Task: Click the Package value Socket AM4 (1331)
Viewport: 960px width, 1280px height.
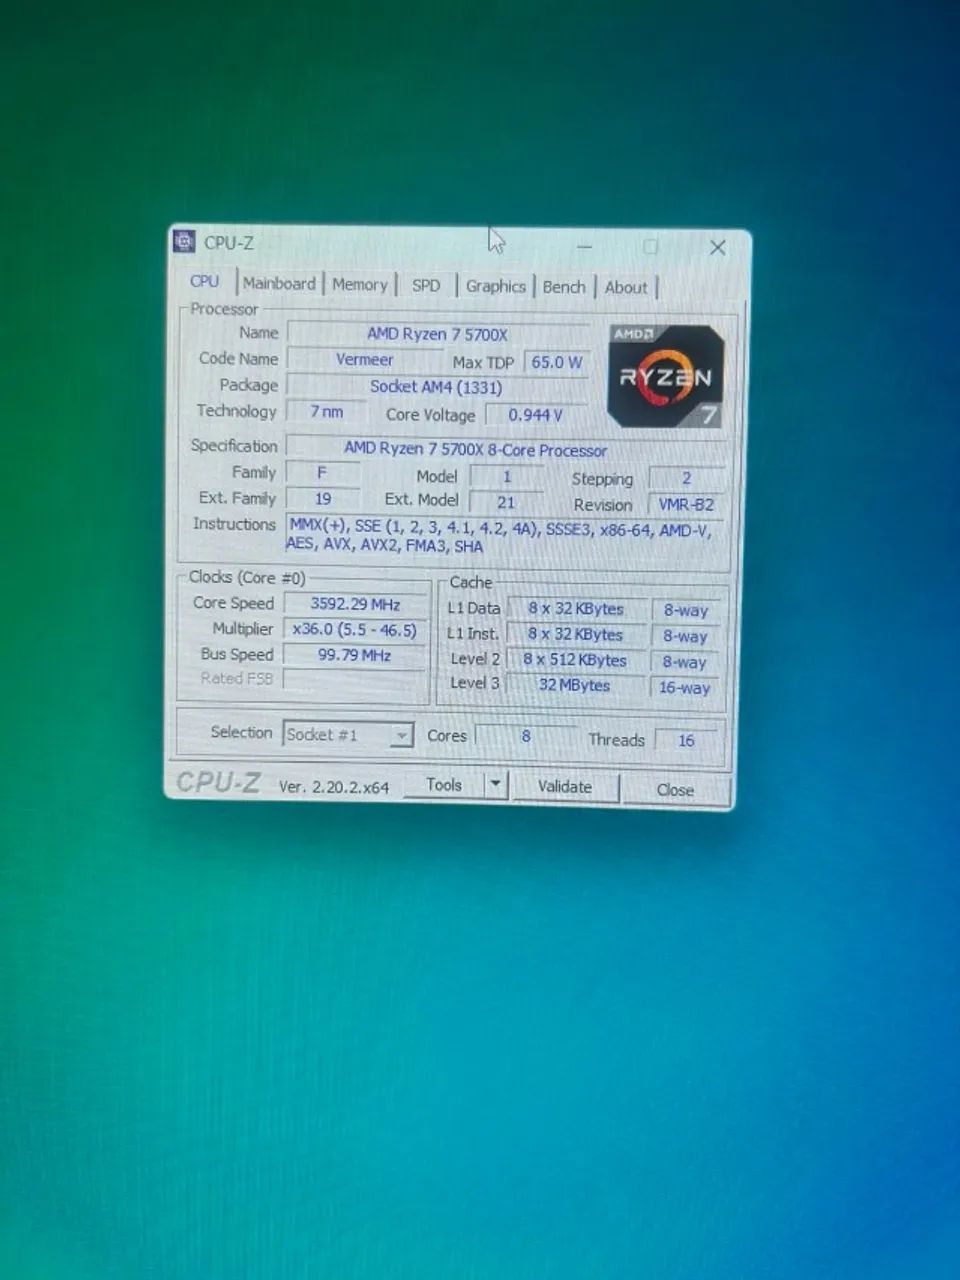Action: [437, 387]
